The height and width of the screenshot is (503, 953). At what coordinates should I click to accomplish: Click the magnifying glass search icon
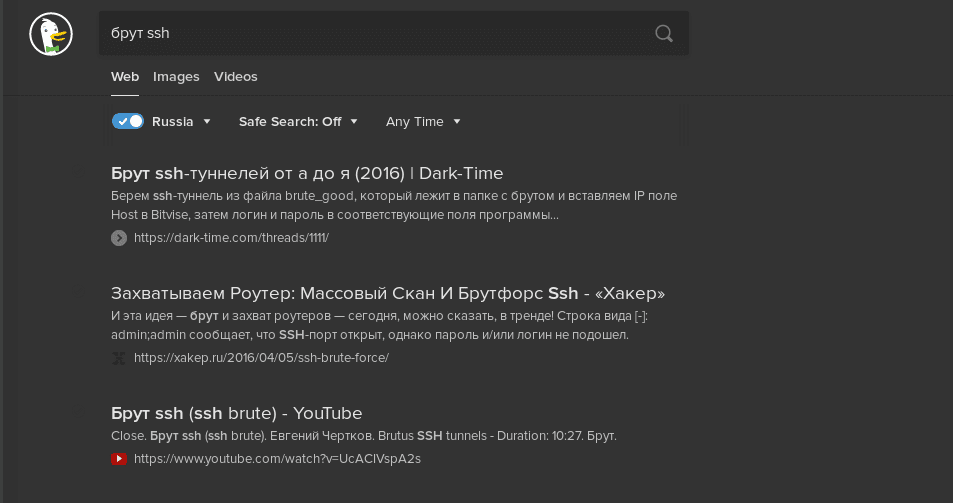click(664, 33)
